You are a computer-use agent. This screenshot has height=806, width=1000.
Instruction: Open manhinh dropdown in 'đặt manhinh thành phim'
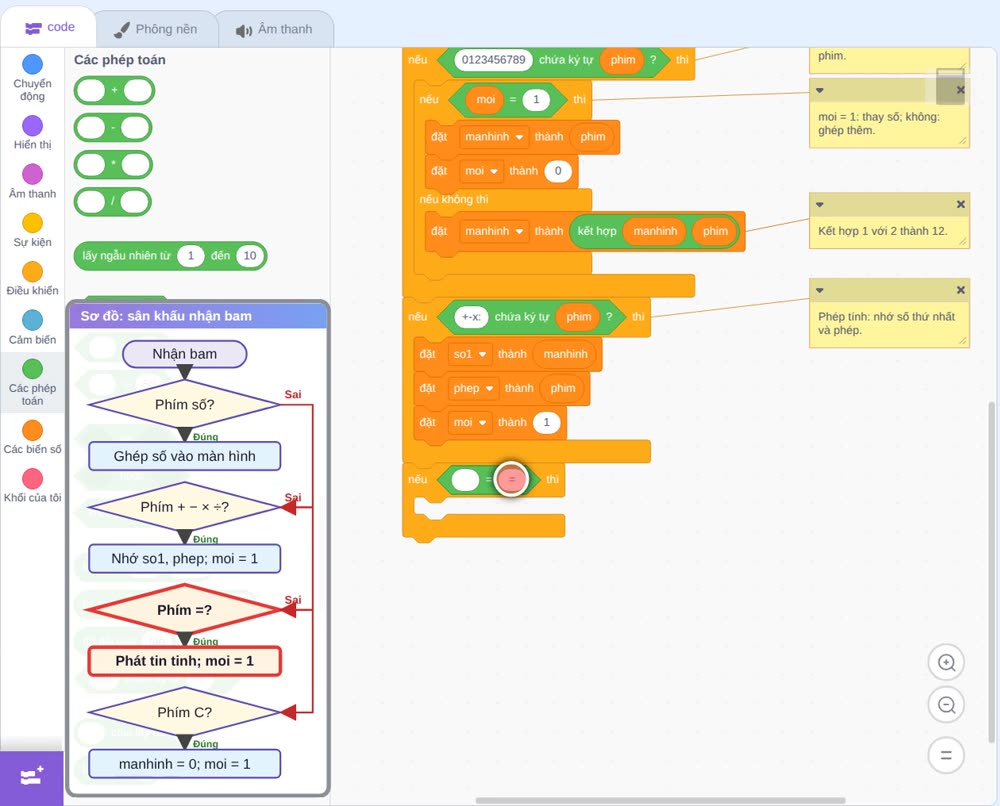click(x=494, y=136)
